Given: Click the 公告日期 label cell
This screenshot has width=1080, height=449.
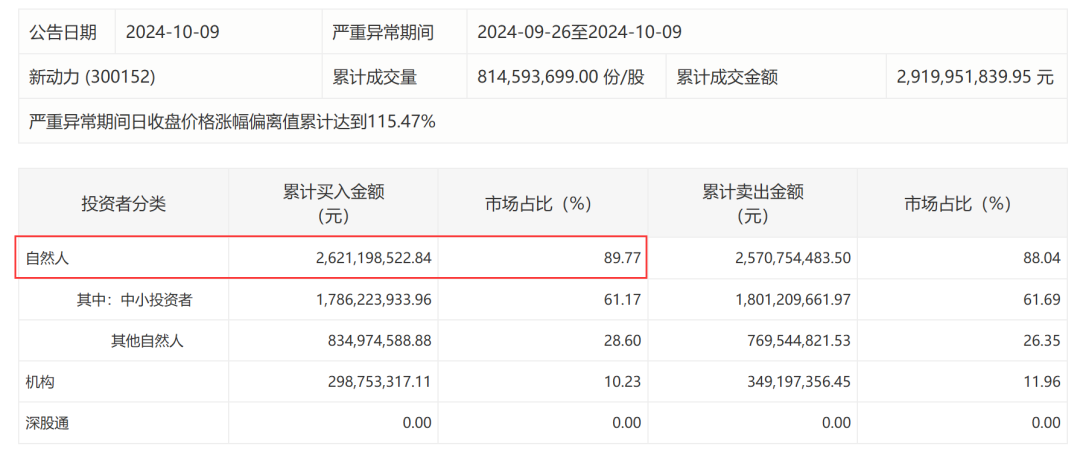Looking at the screenshot, I should point(63,32).
